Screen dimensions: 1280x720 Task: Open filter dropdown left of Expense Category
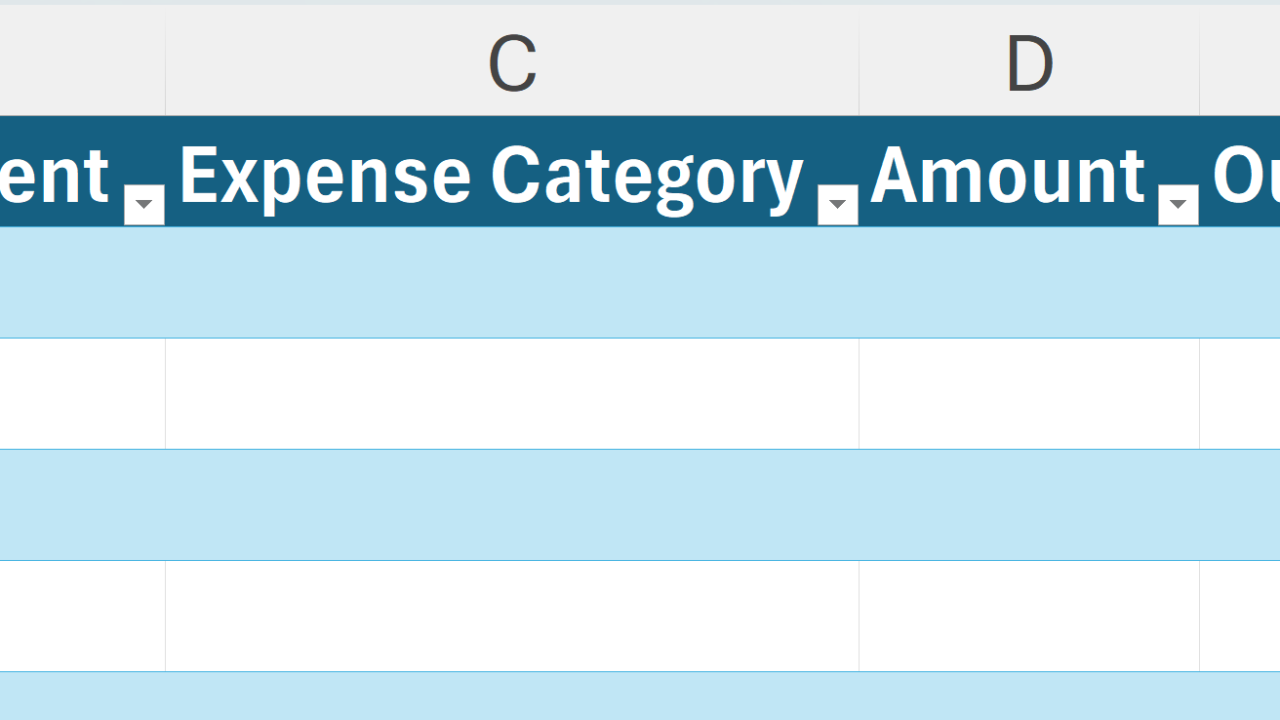144,205
